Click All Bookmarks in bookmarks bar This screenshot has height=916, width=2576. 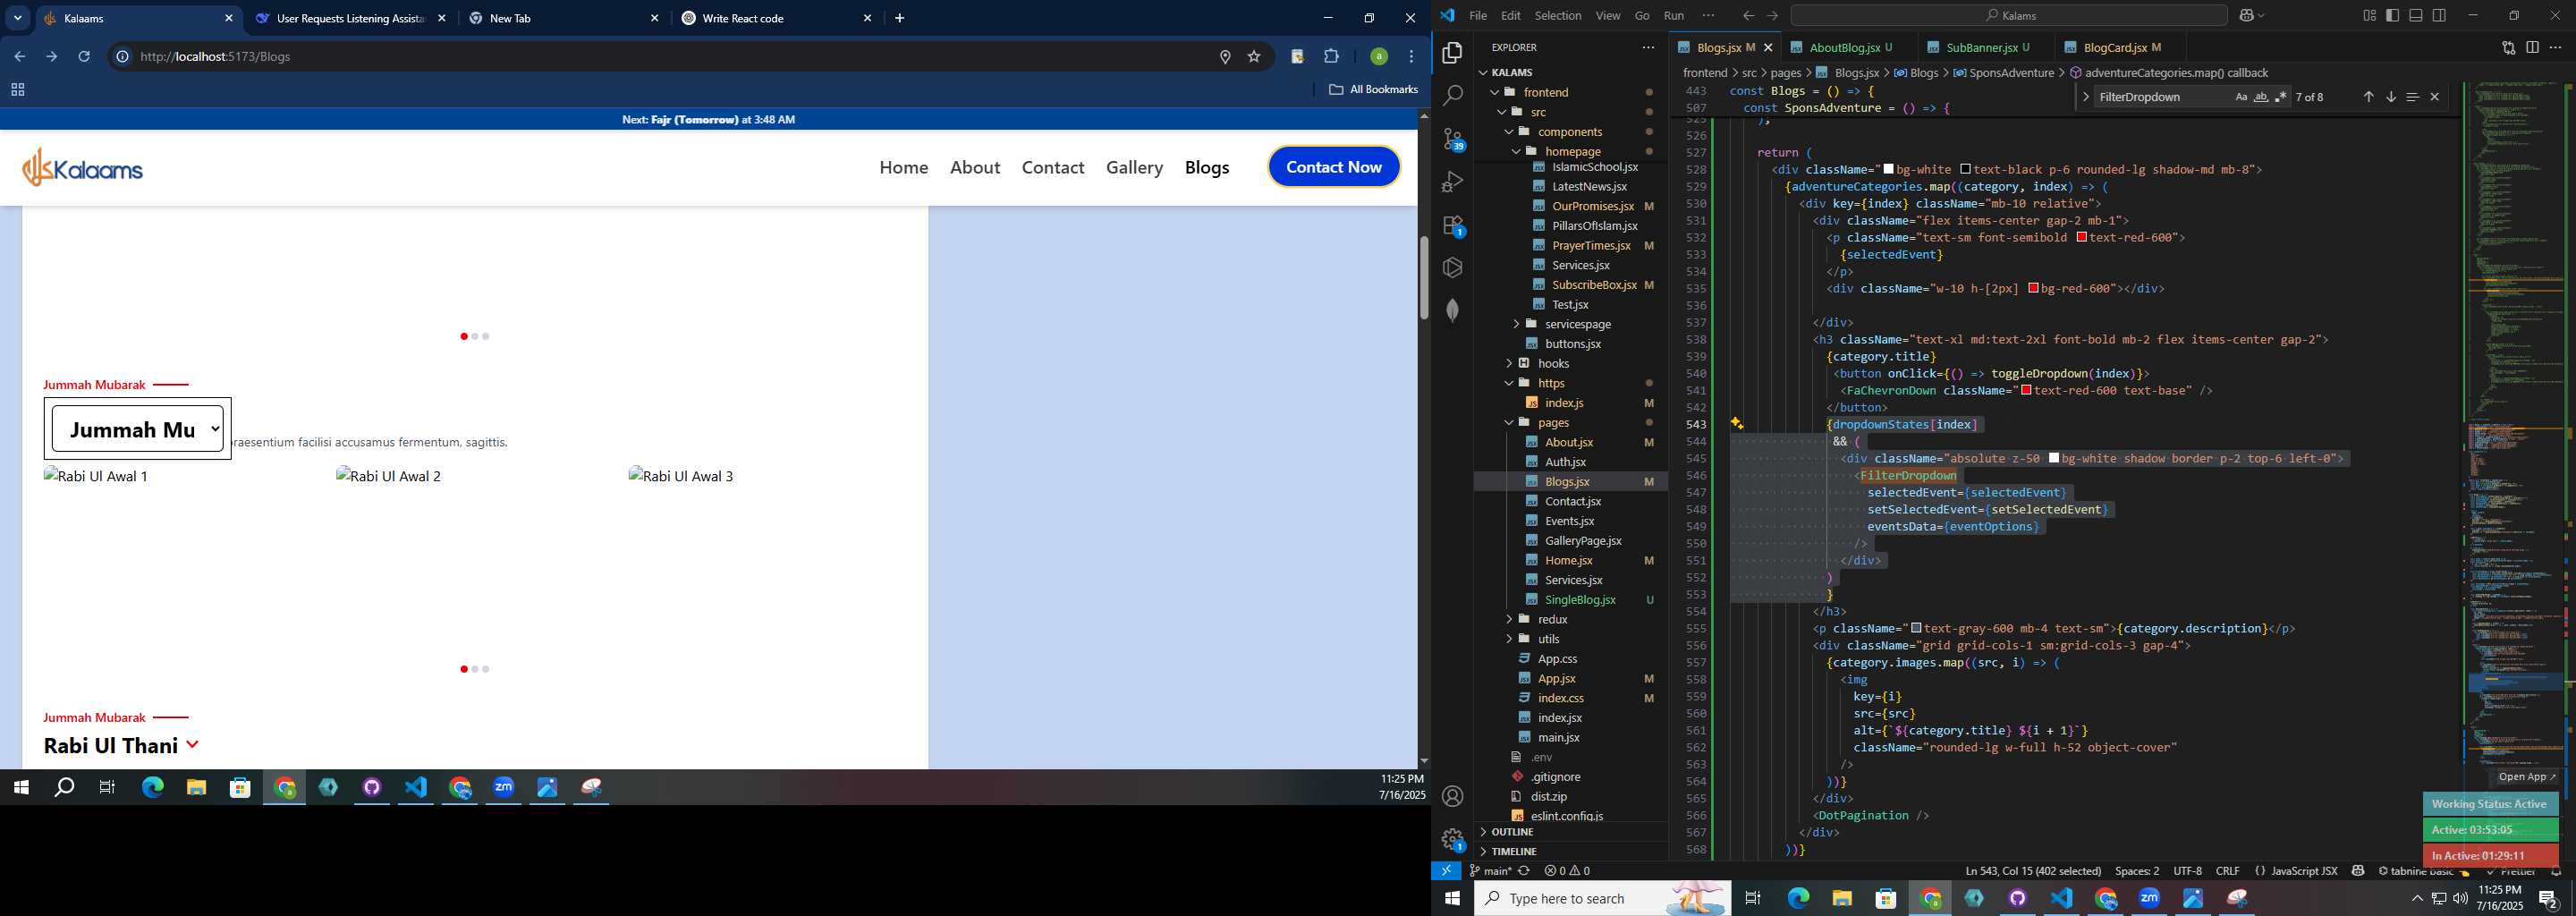point(1373,89)
